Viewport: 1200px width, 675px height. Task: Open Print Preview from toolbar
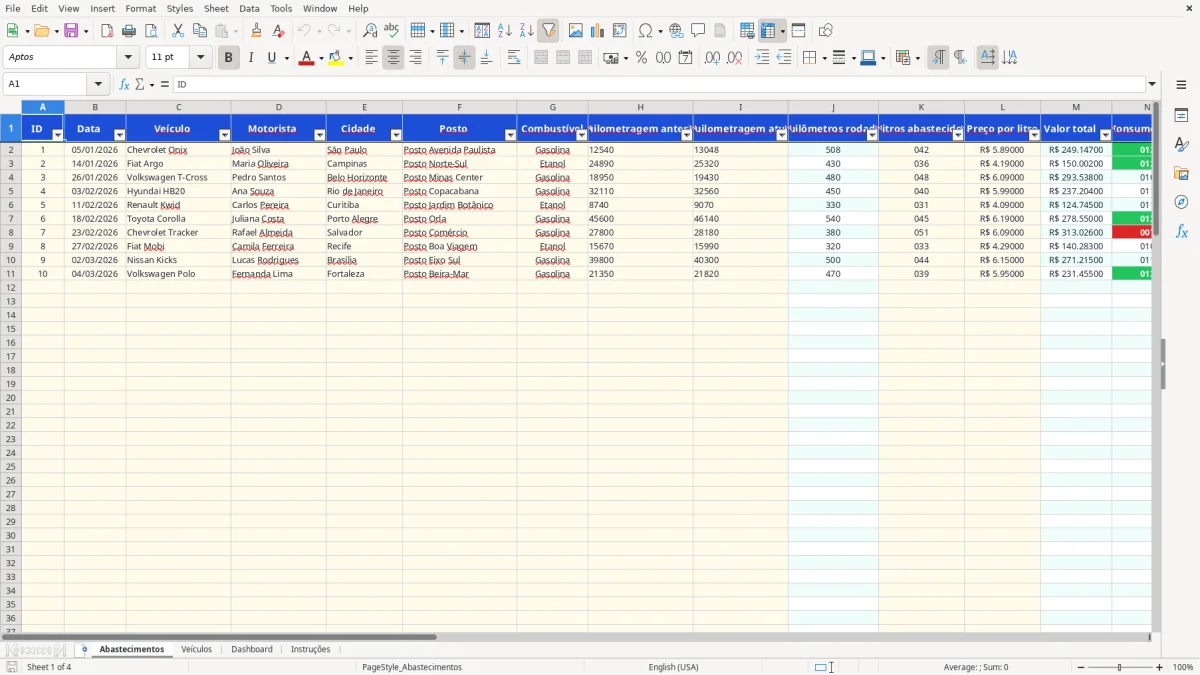click(151, 31)
